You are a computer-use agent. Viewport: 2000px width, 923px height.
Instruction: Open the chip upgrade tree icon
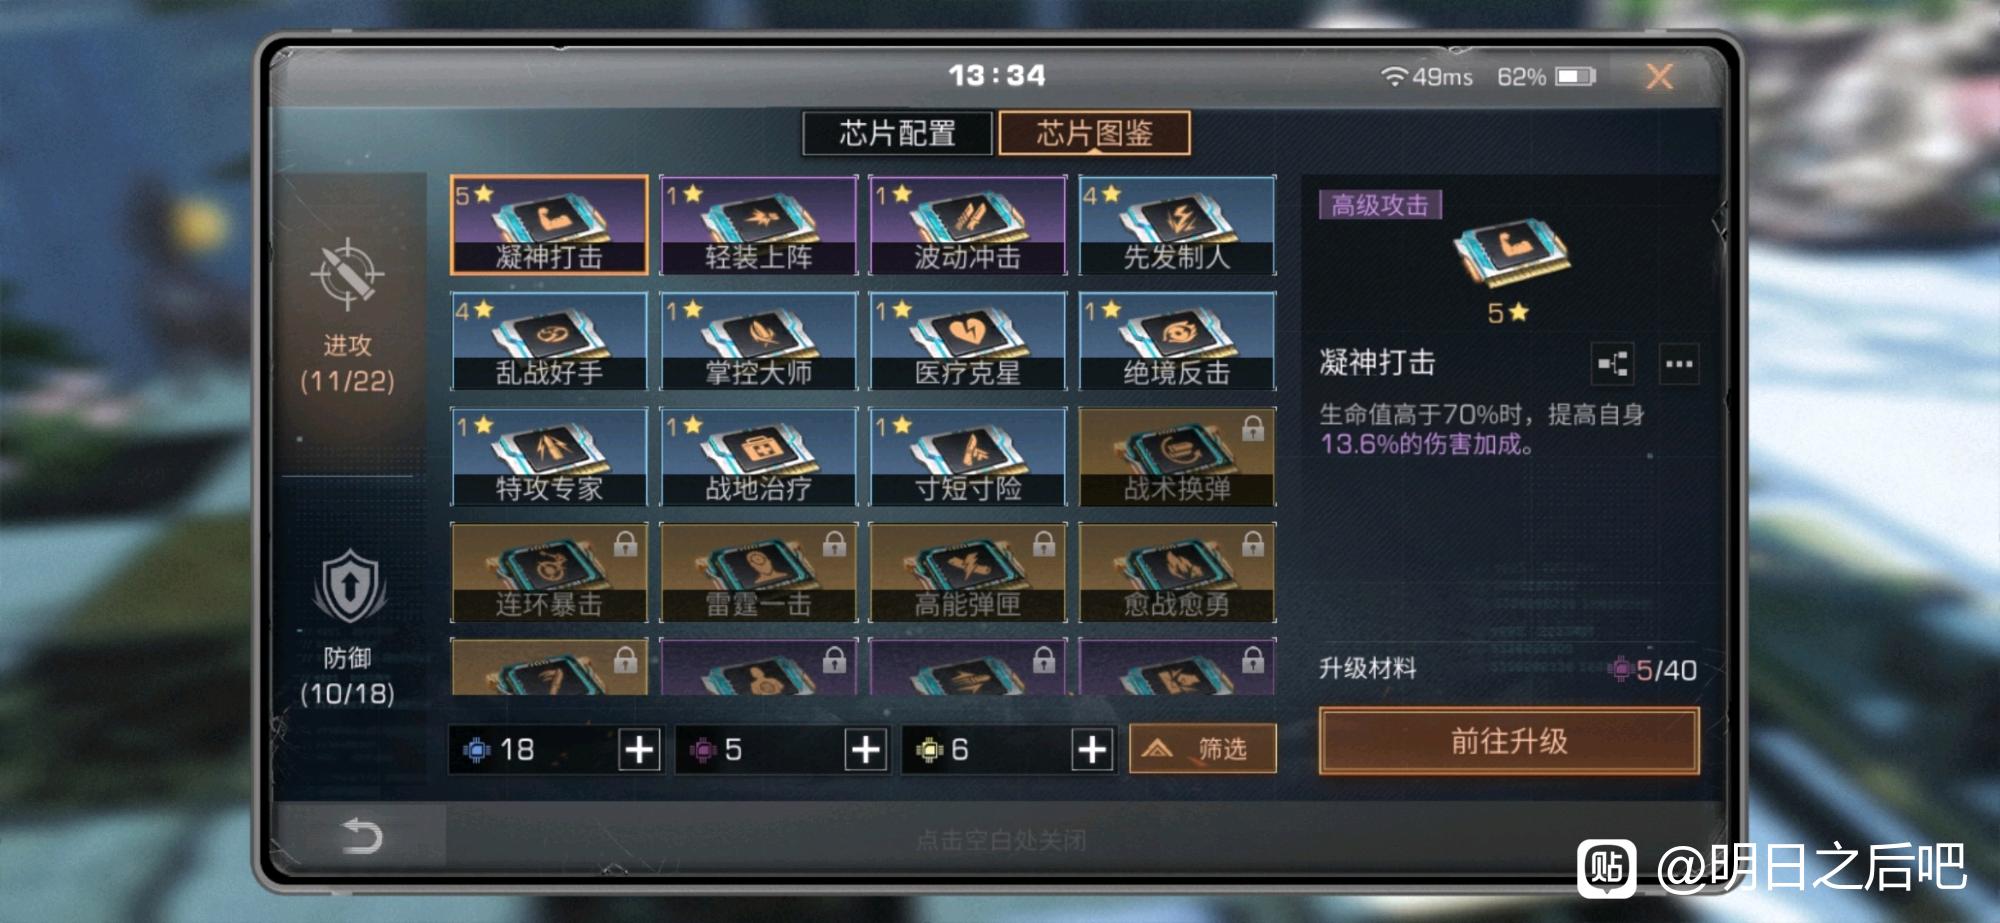coord(1613,364)
